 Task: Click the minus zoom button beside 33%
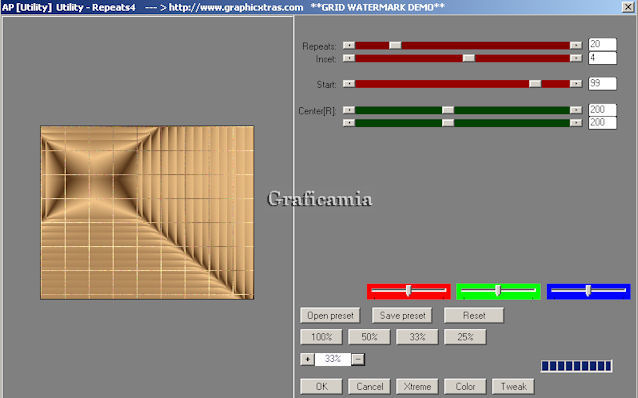(x=358, y=359)
